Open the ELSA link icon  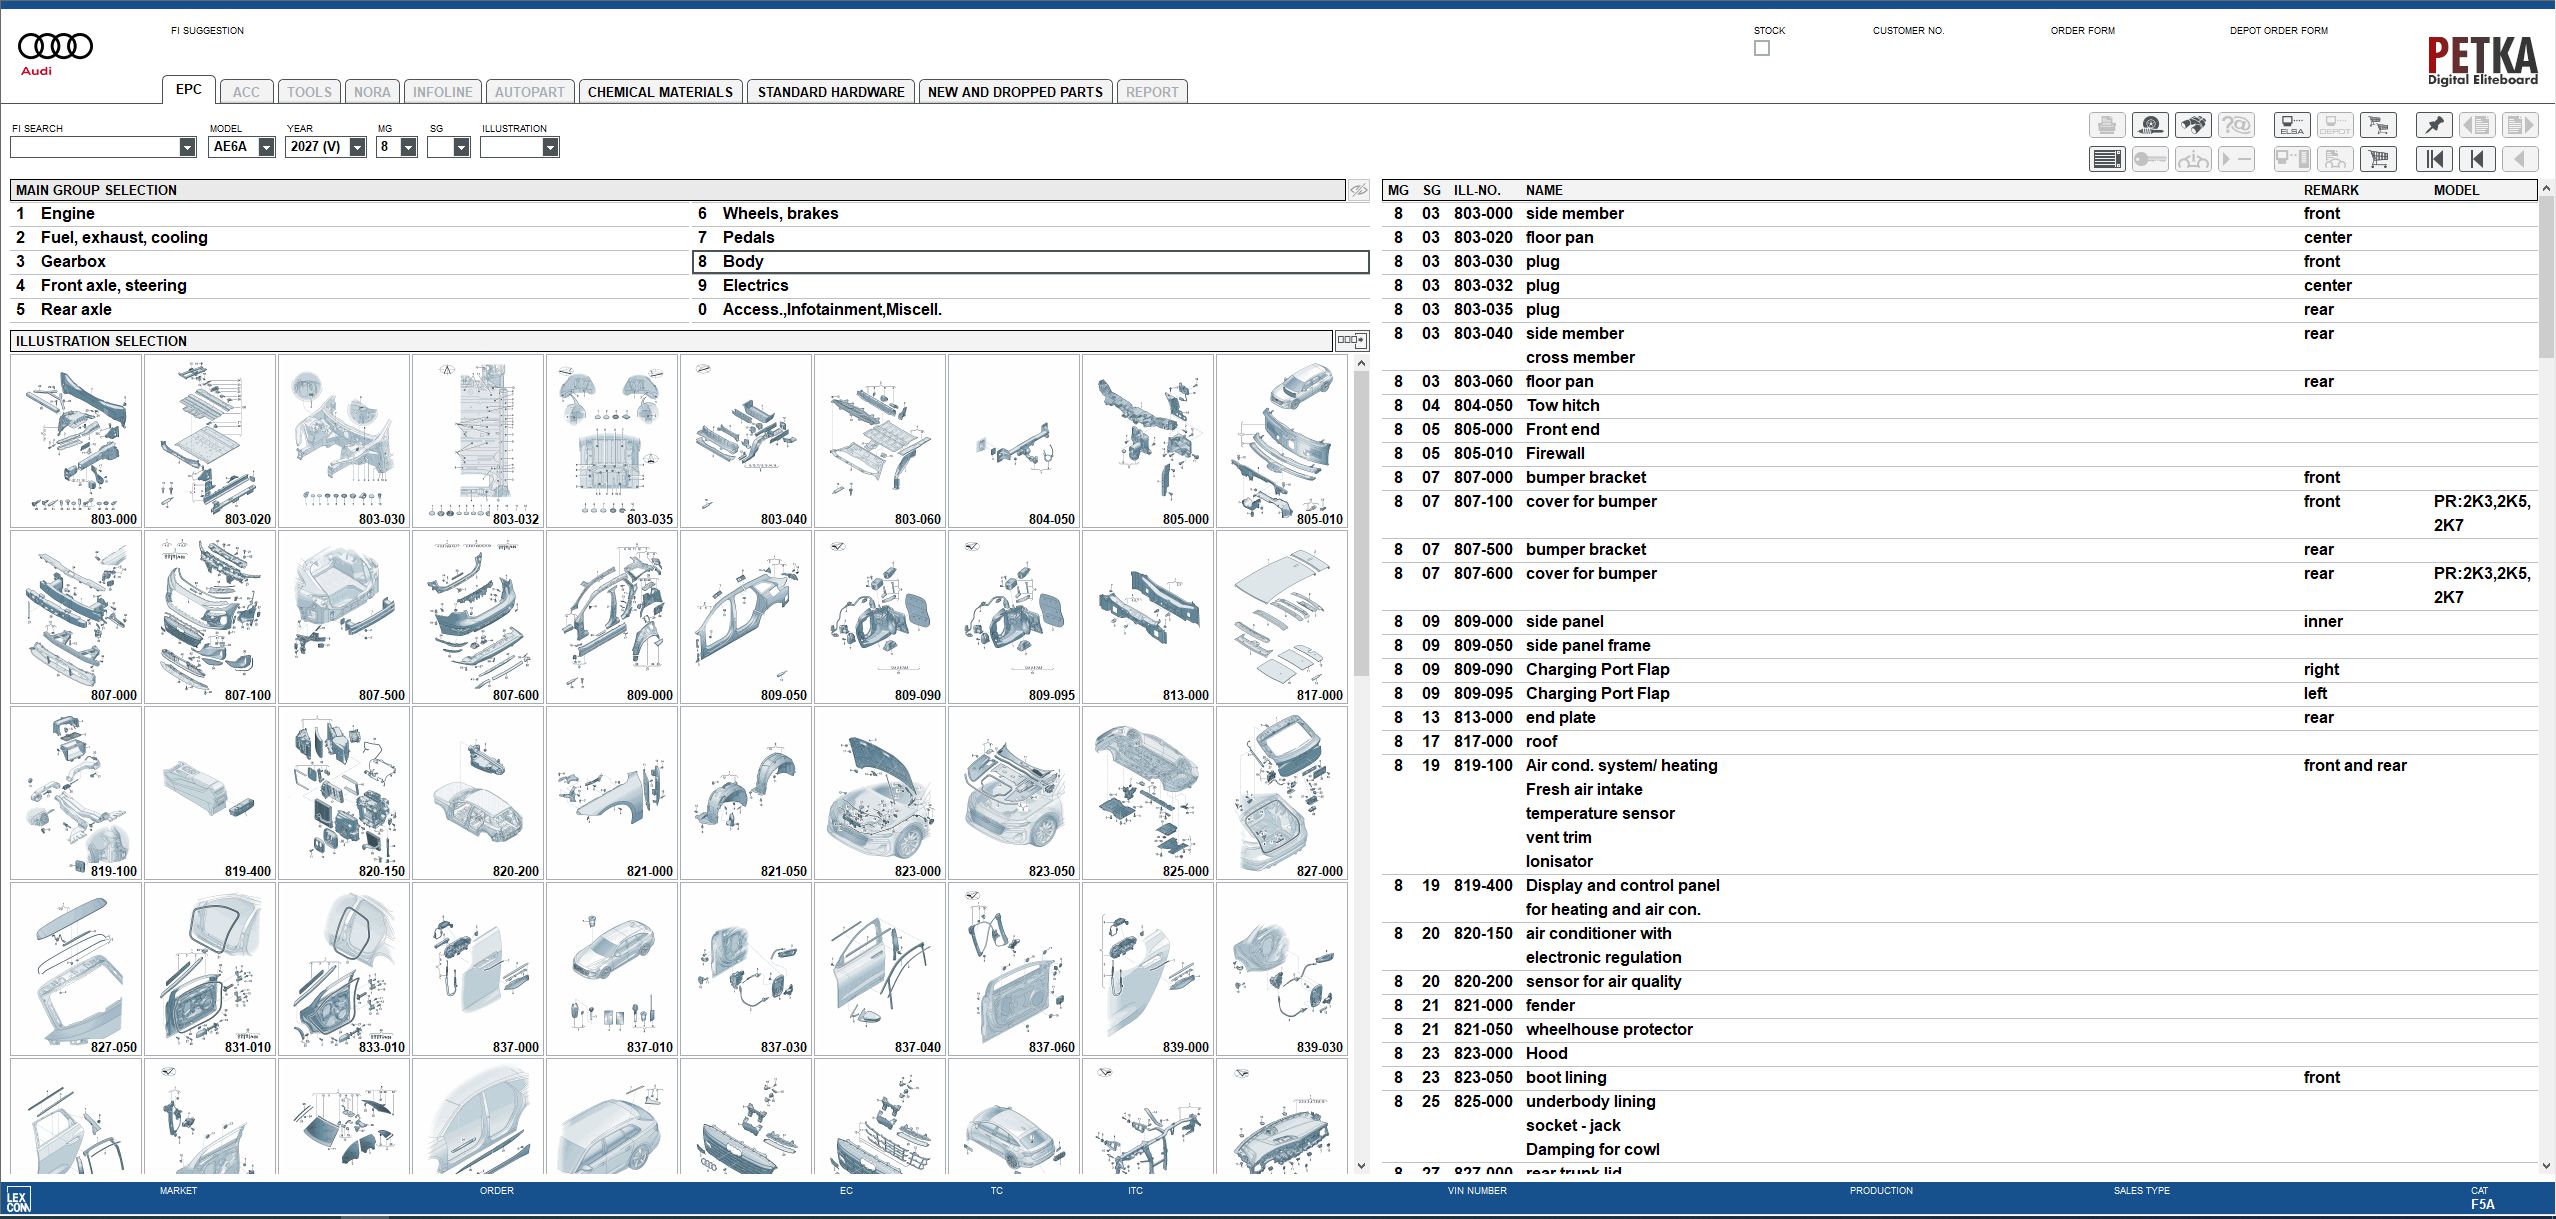(2292, 125)
